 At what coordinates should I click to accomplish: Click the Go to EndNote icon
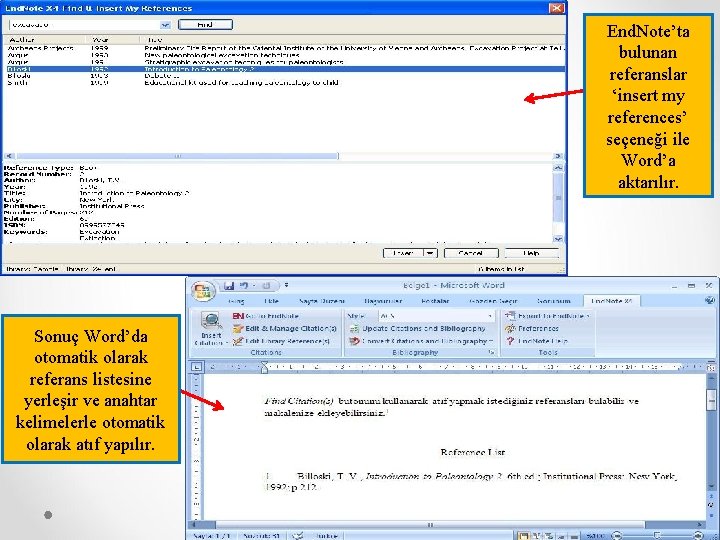tap(238, 316)
